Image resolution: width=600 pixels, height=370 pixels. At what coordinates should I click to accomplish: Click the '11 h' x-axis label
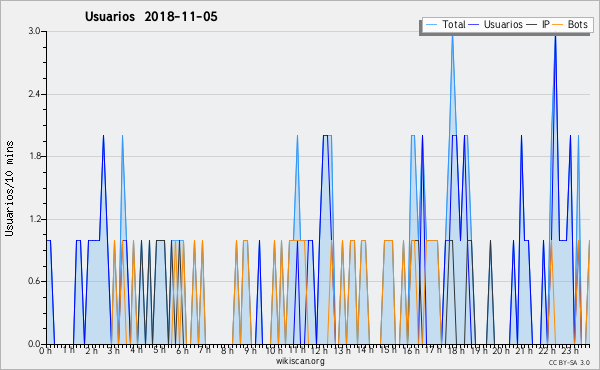(x=297, y=350)
